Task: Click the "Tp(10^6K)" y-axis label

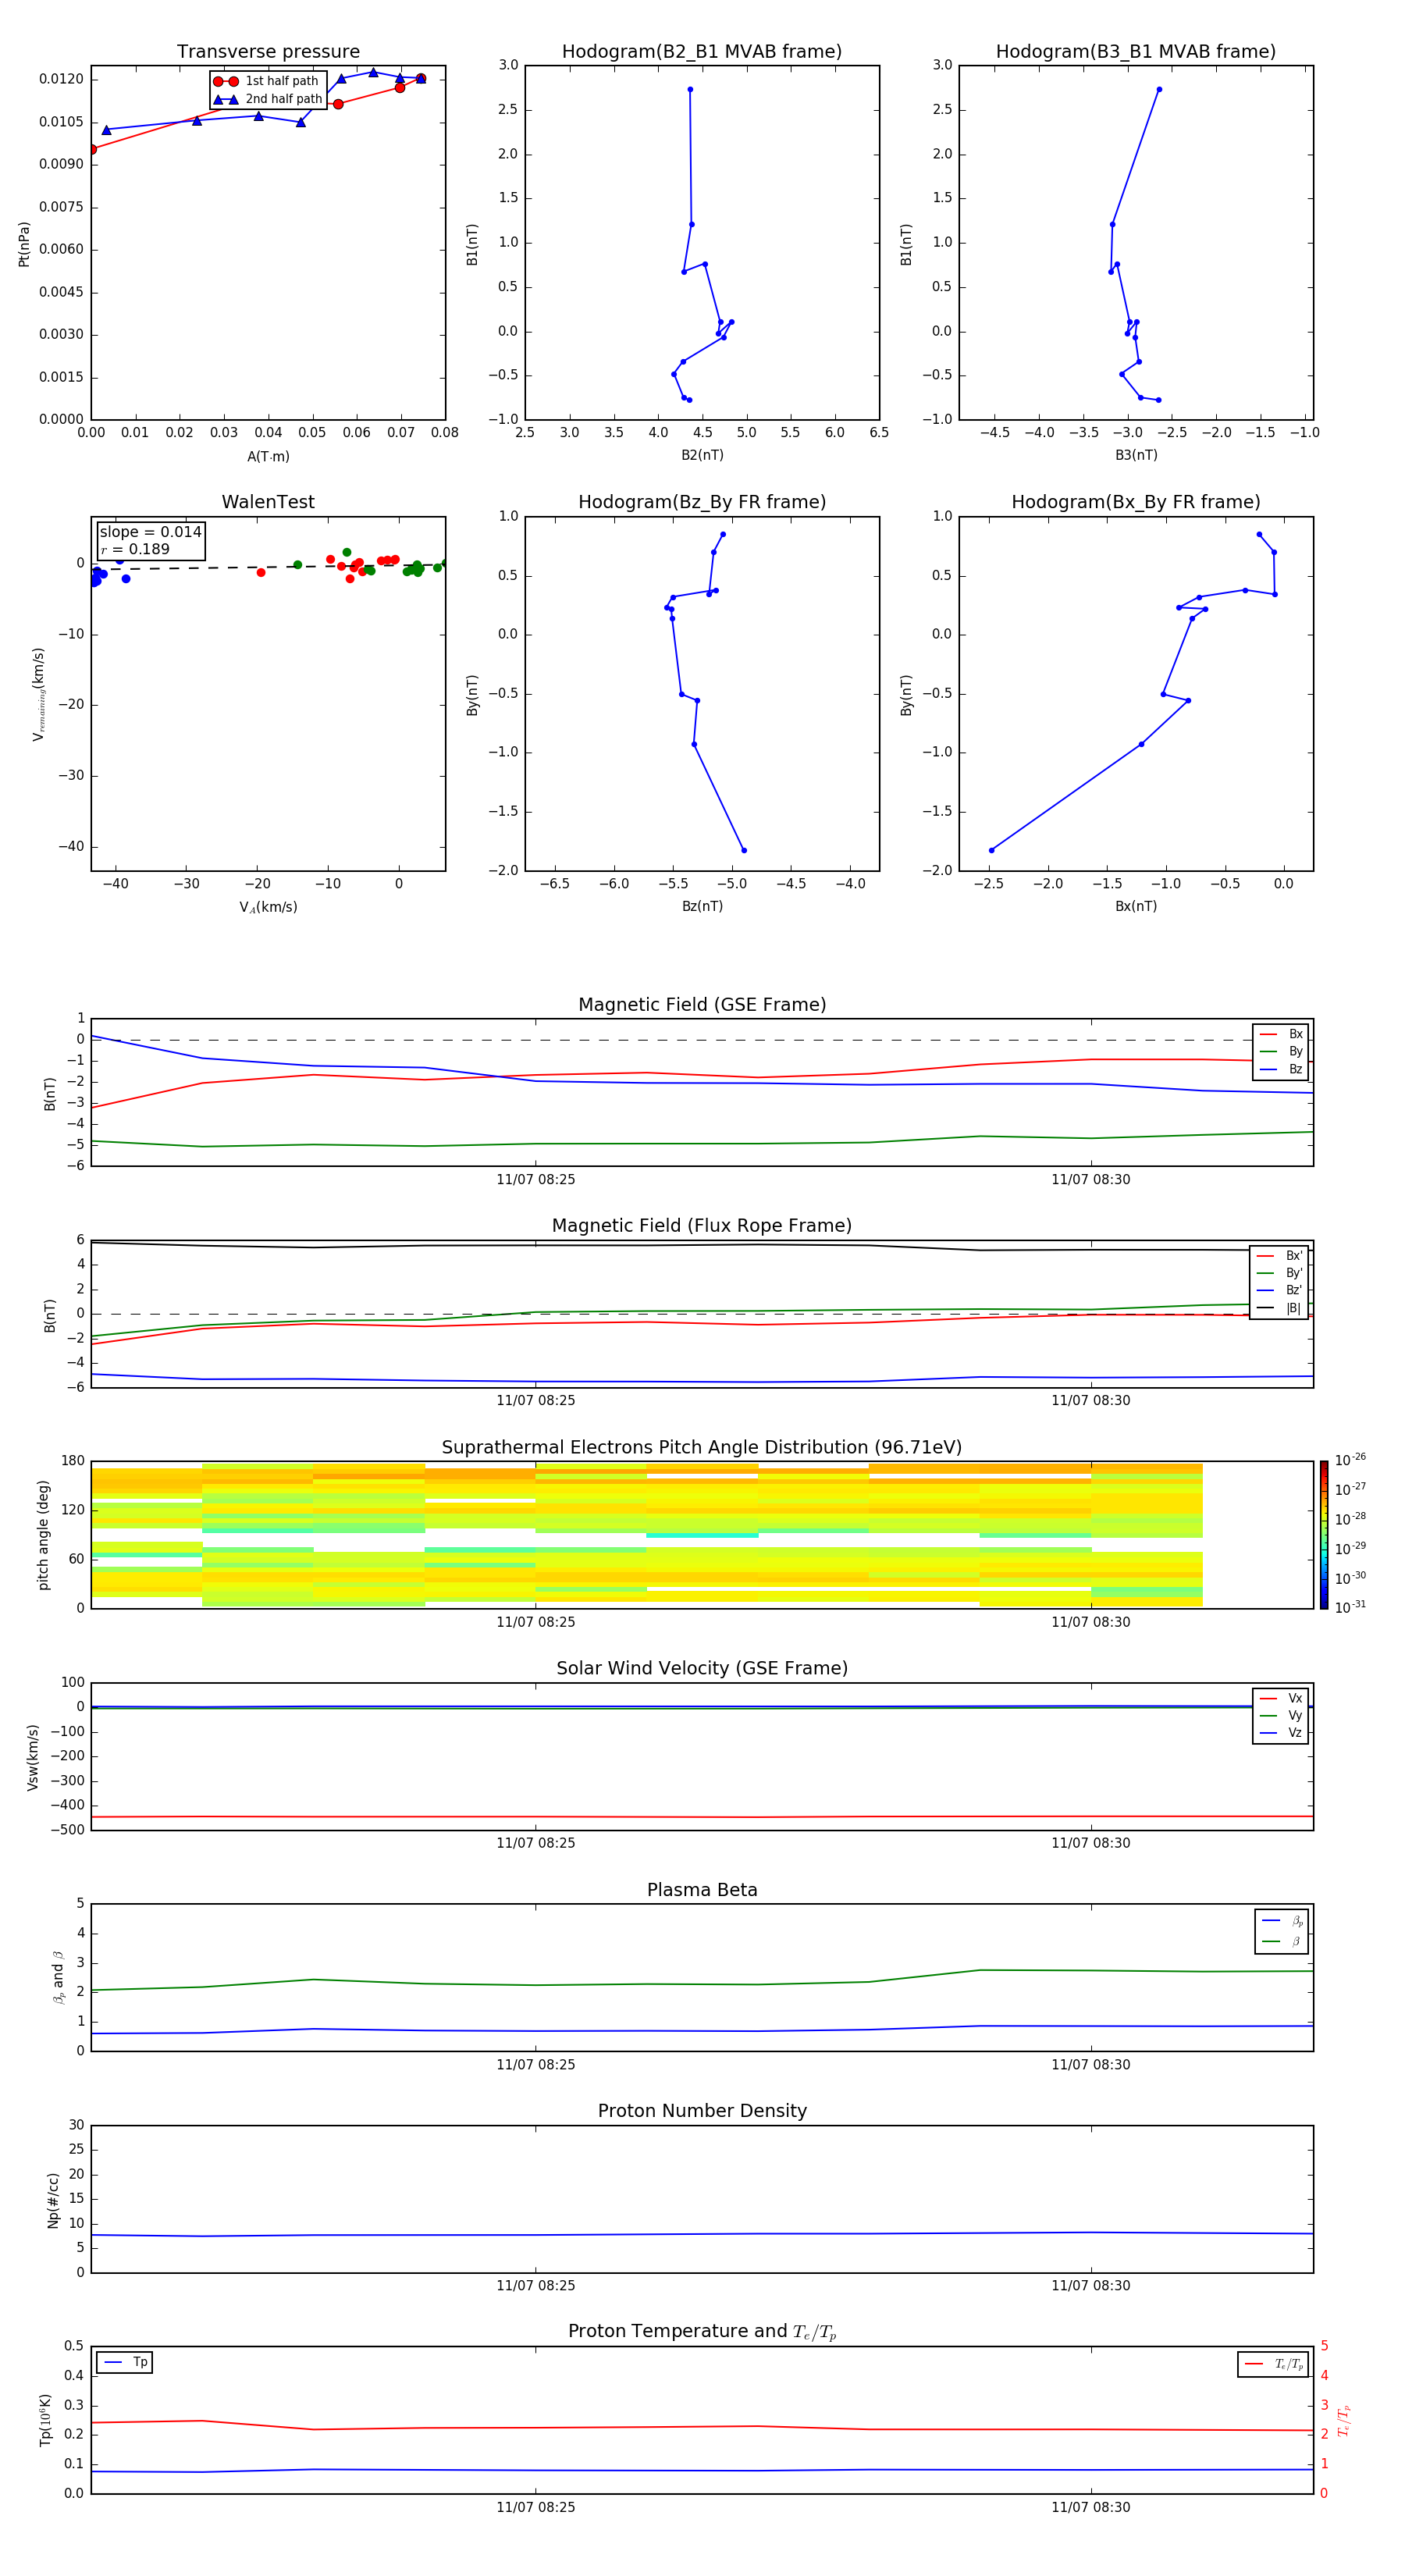Action: tap(45, 2420)
